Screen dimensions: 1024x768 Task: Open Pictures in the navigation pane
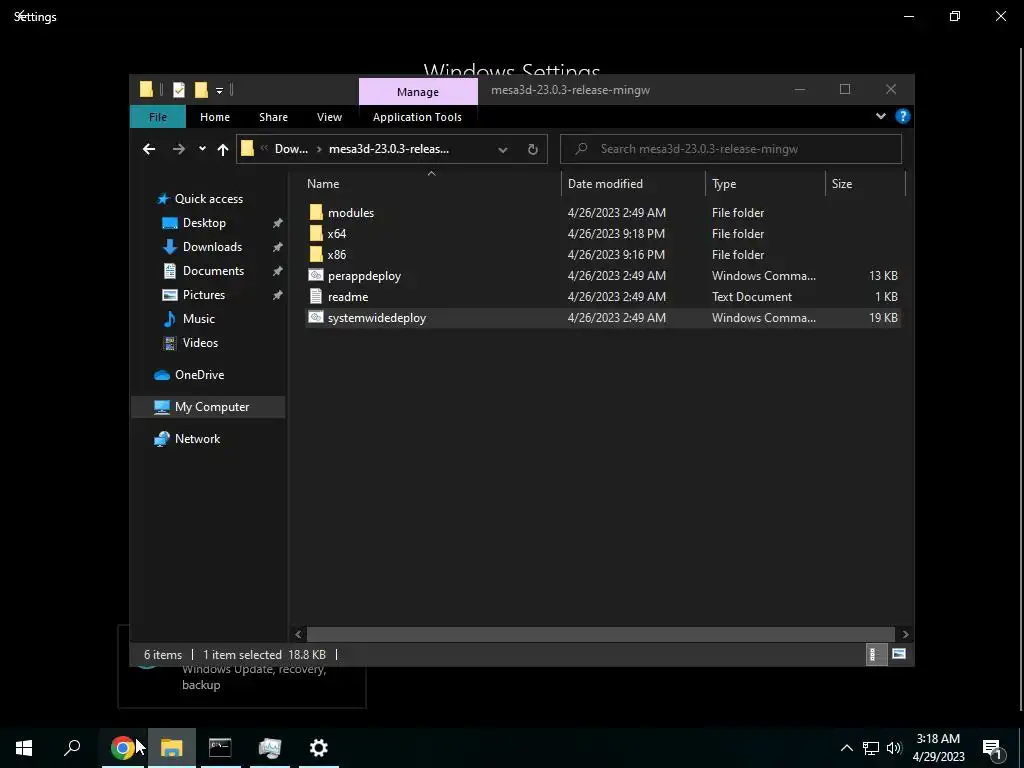point(204,295)
